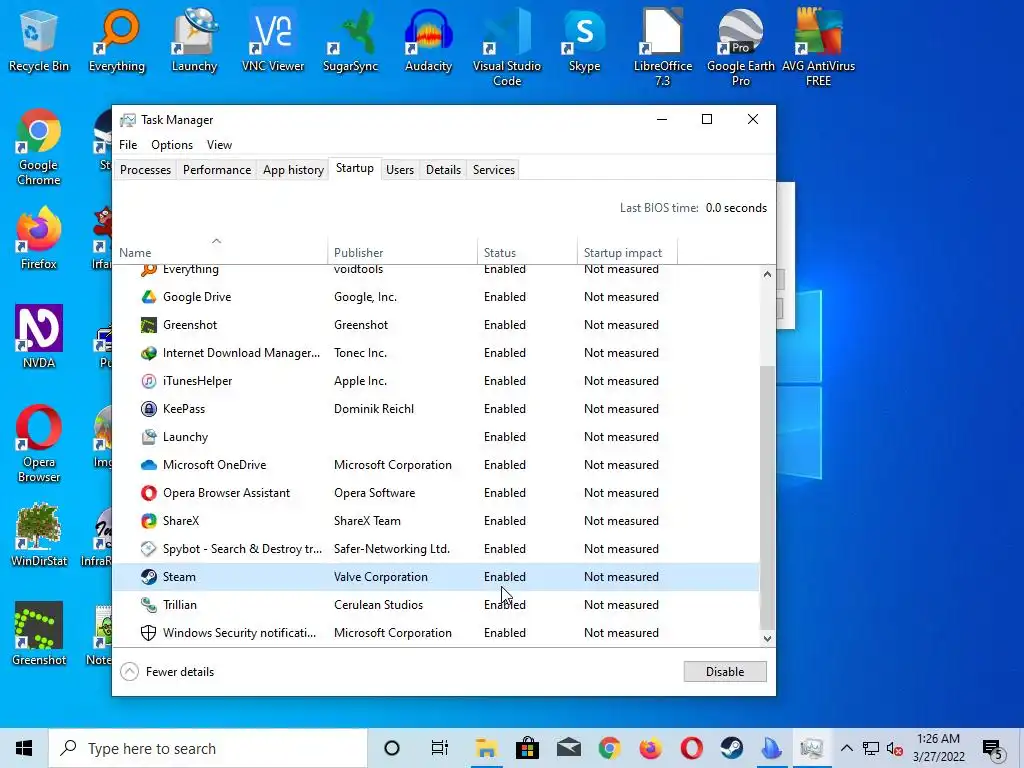Open the notification center icon
The height and width of the screenshot is (768, 1024).
[x=993, y=748]
